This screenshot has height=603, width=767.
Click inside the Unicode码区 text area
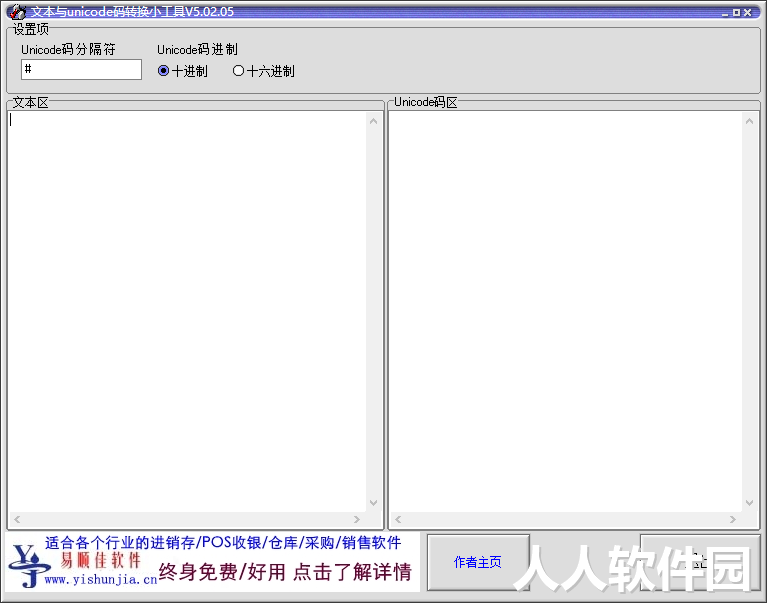[x=565, y=312]
